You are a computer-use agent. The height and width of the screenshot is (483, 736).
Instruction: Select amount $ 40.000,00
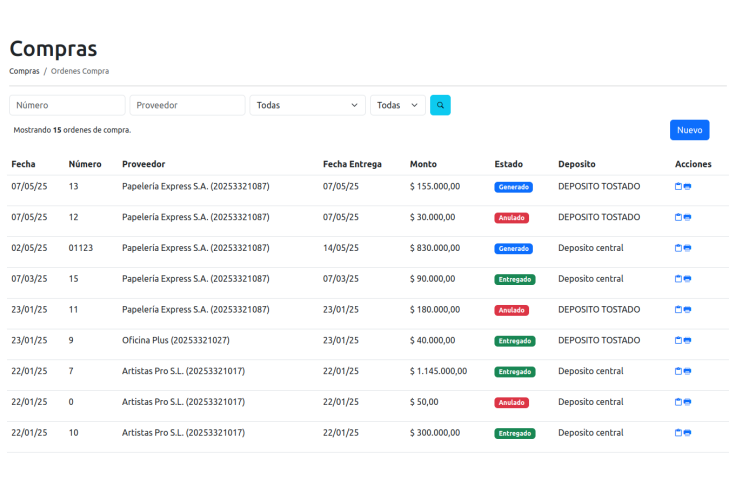[432, 340]
